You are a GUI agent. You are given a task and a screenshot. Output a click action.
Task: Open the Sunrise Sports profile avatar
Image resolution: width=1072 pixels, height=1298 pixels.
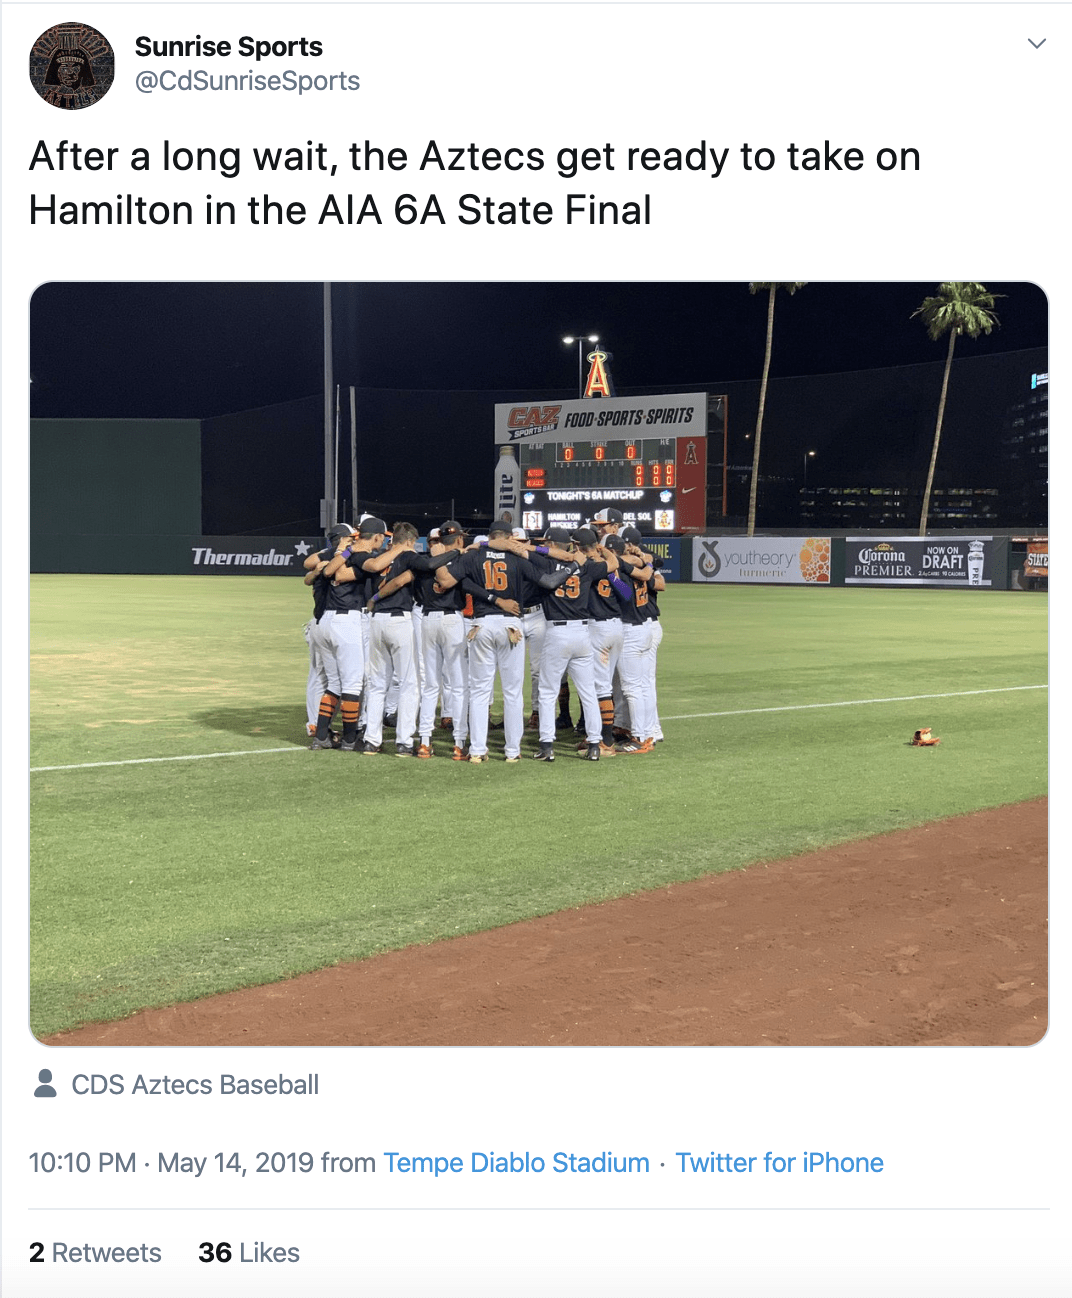click(x=72, y=66)
